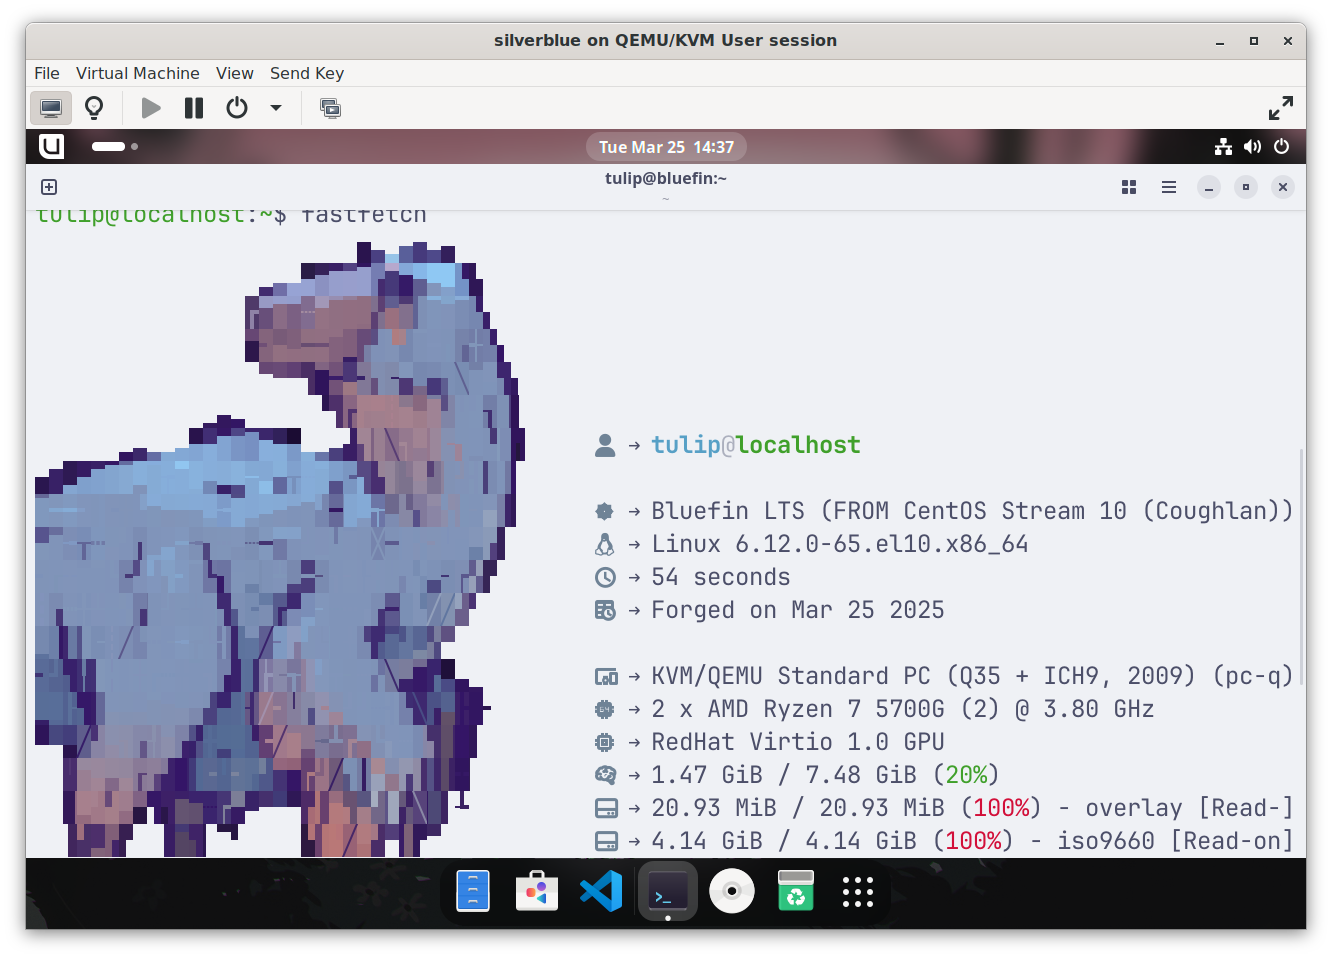Maximize the silverblue QEMU/KVM window
Screen dimensions: 1332x958
coord(1254,41)
